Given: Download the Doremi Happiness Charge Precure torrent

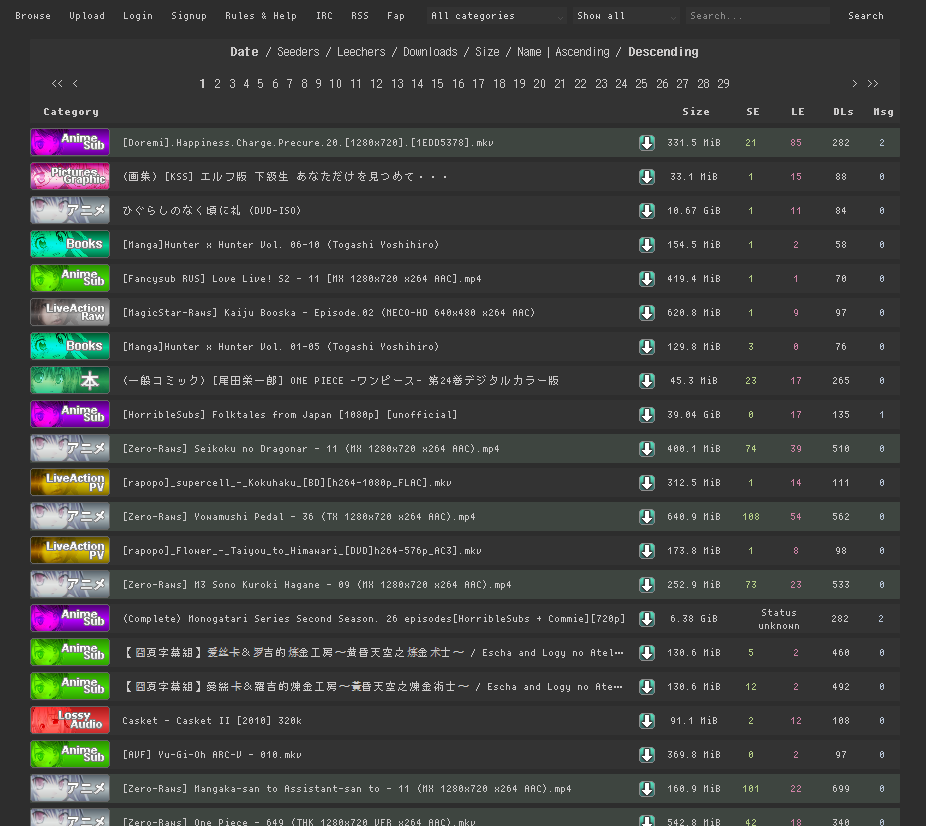Looking at the screenshot, I should tap(647, 143).
